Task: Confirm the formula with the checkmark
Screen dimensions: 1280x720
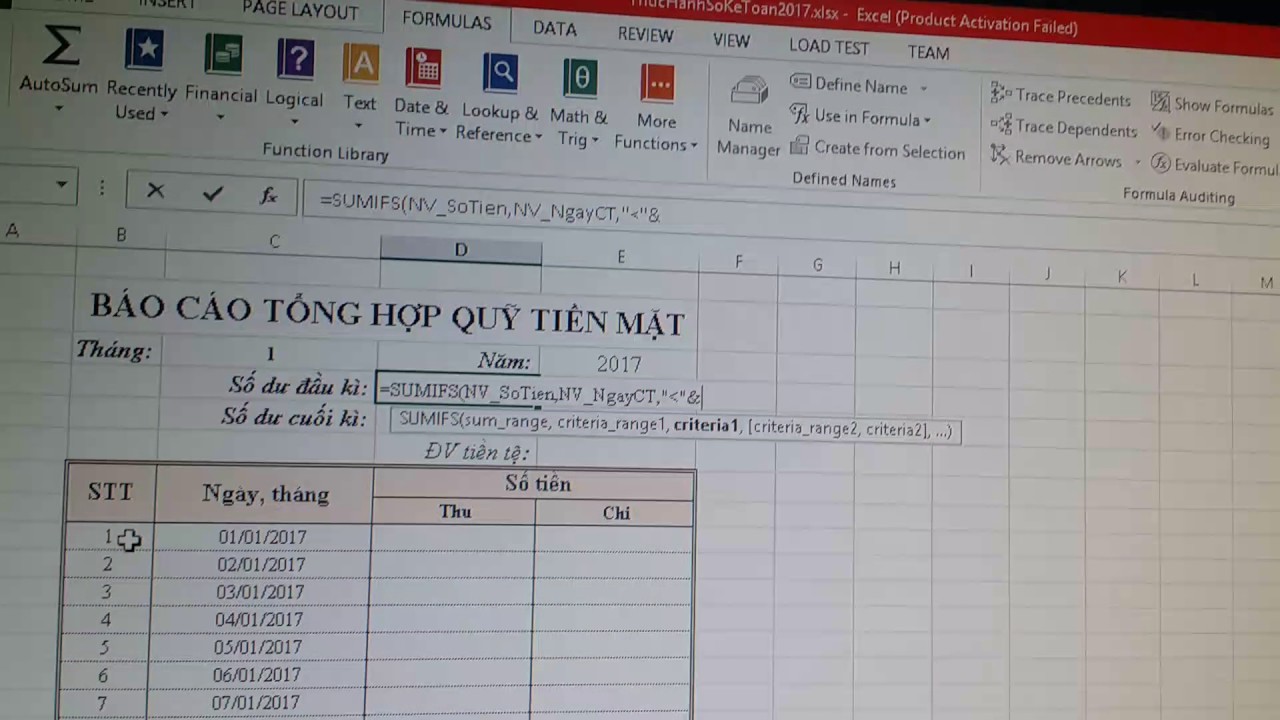Action: 212,193
